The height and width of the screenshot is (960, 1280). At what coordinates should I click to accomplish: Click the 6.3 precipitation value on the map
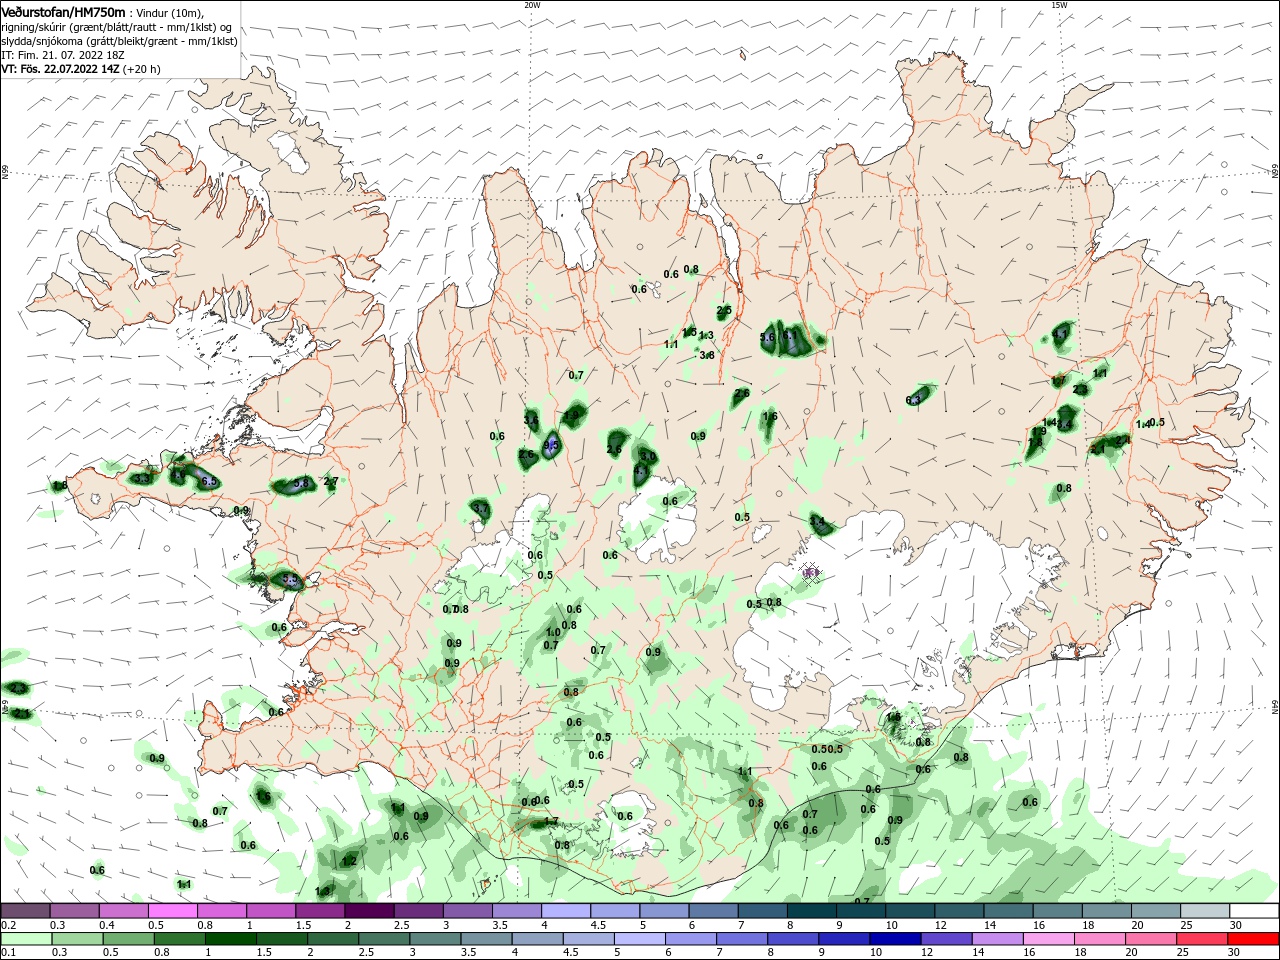913,400
